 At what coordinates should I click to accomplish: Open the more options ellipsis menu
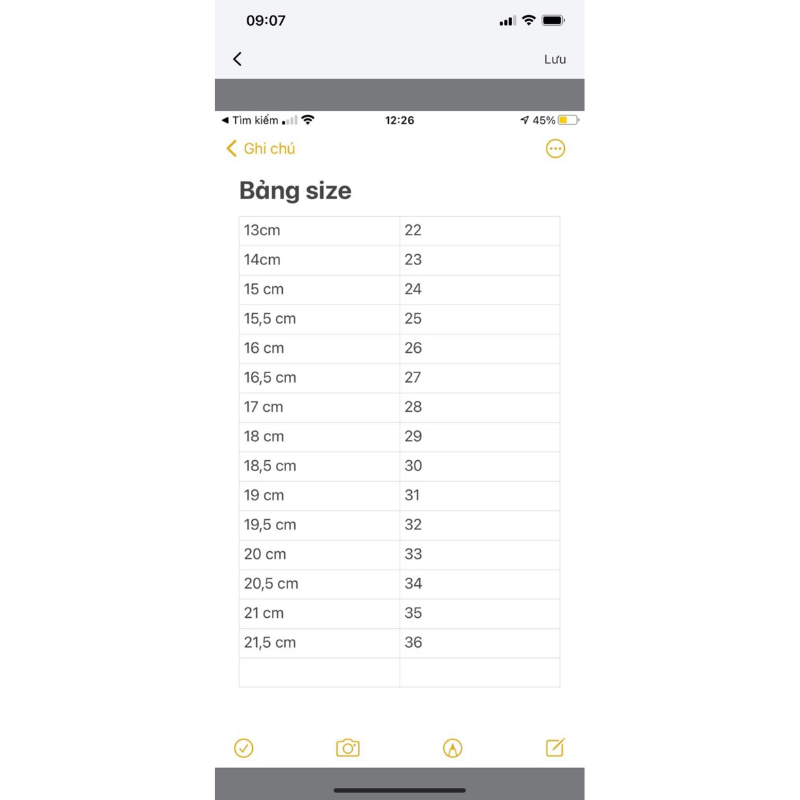click(x=555, y=149)
